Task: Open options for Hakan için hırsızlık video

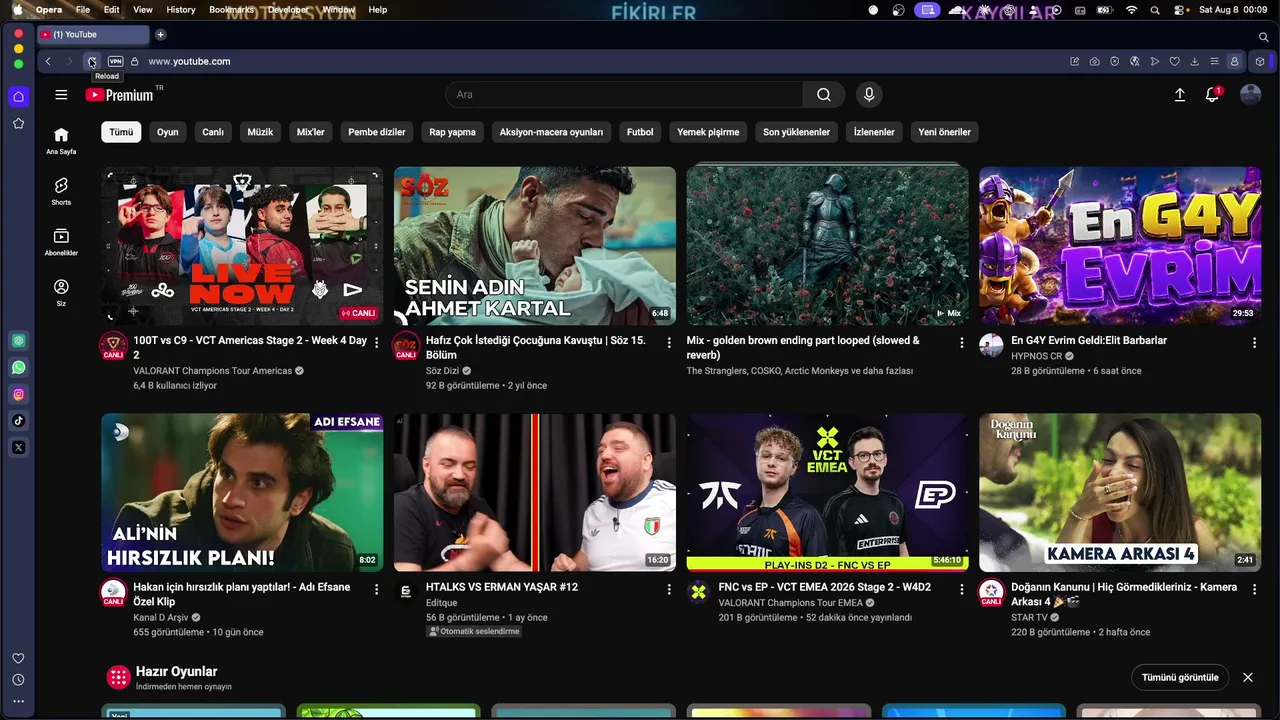Action: click(x=377, y=590)
